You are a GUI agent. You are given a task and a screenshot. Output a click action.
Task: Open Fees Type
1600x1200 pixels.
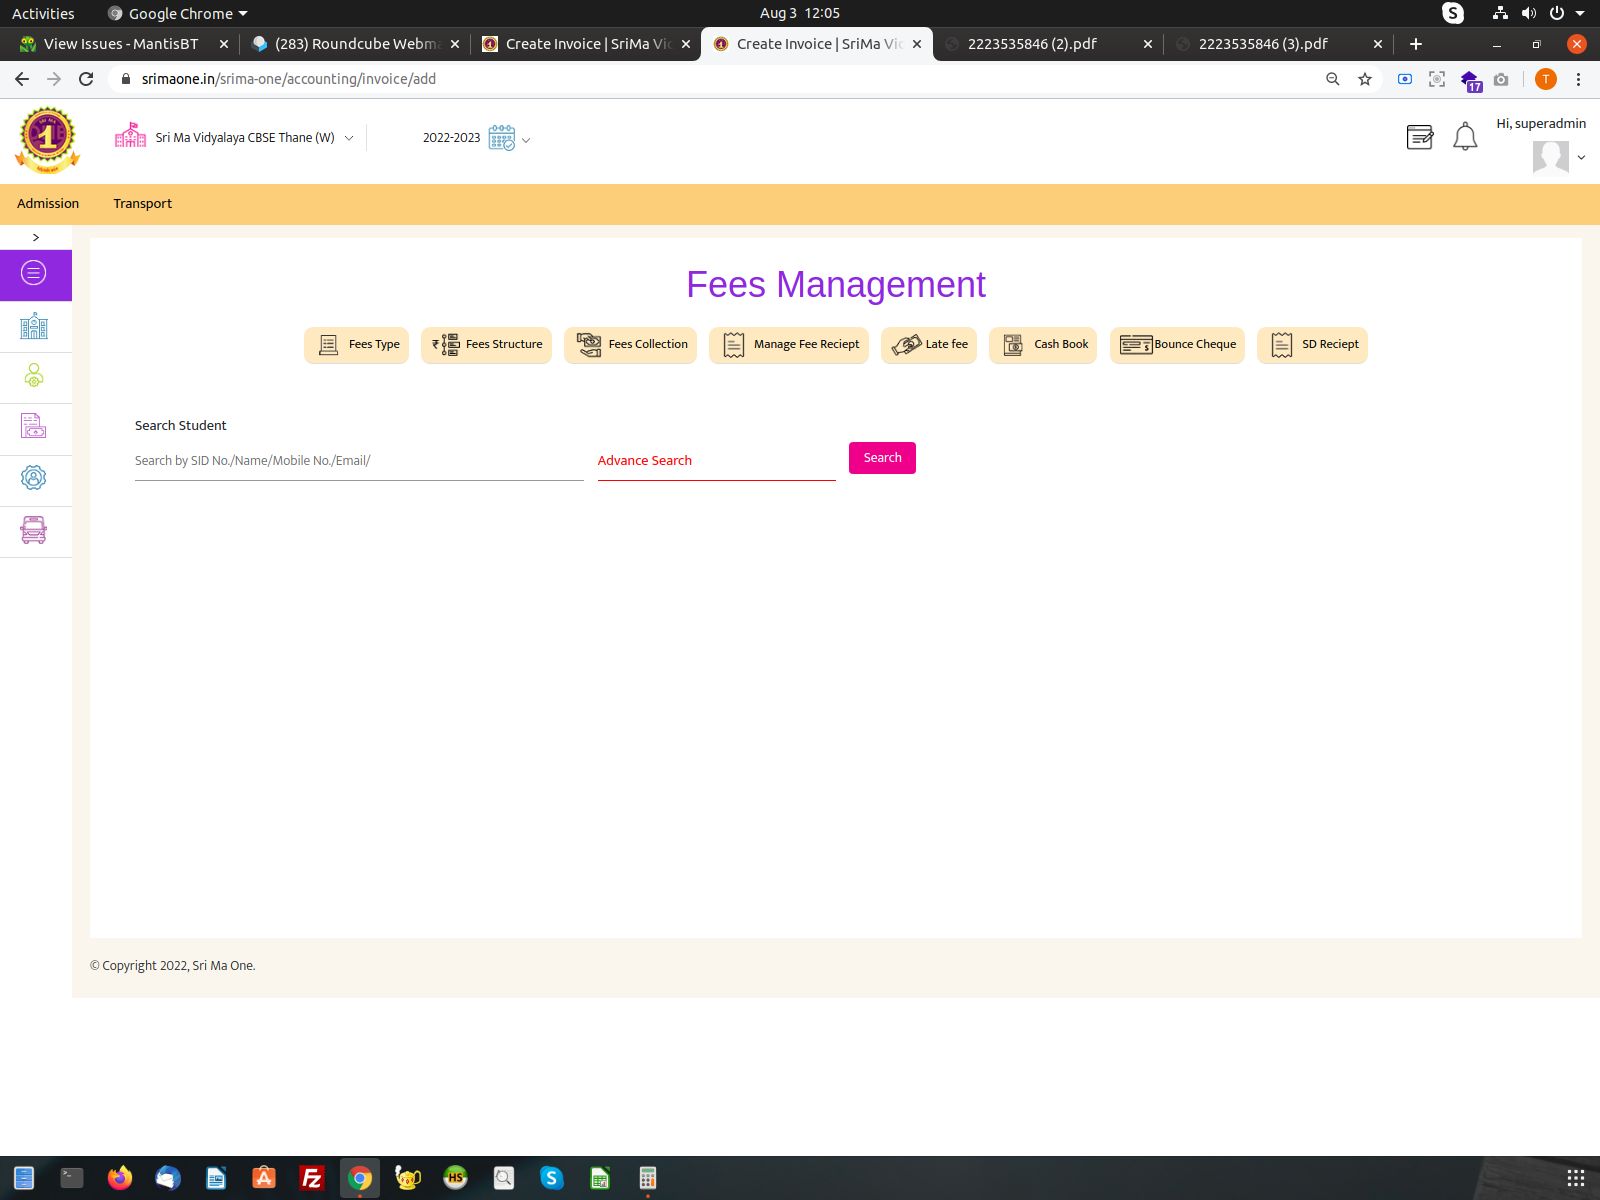point(356,345)
